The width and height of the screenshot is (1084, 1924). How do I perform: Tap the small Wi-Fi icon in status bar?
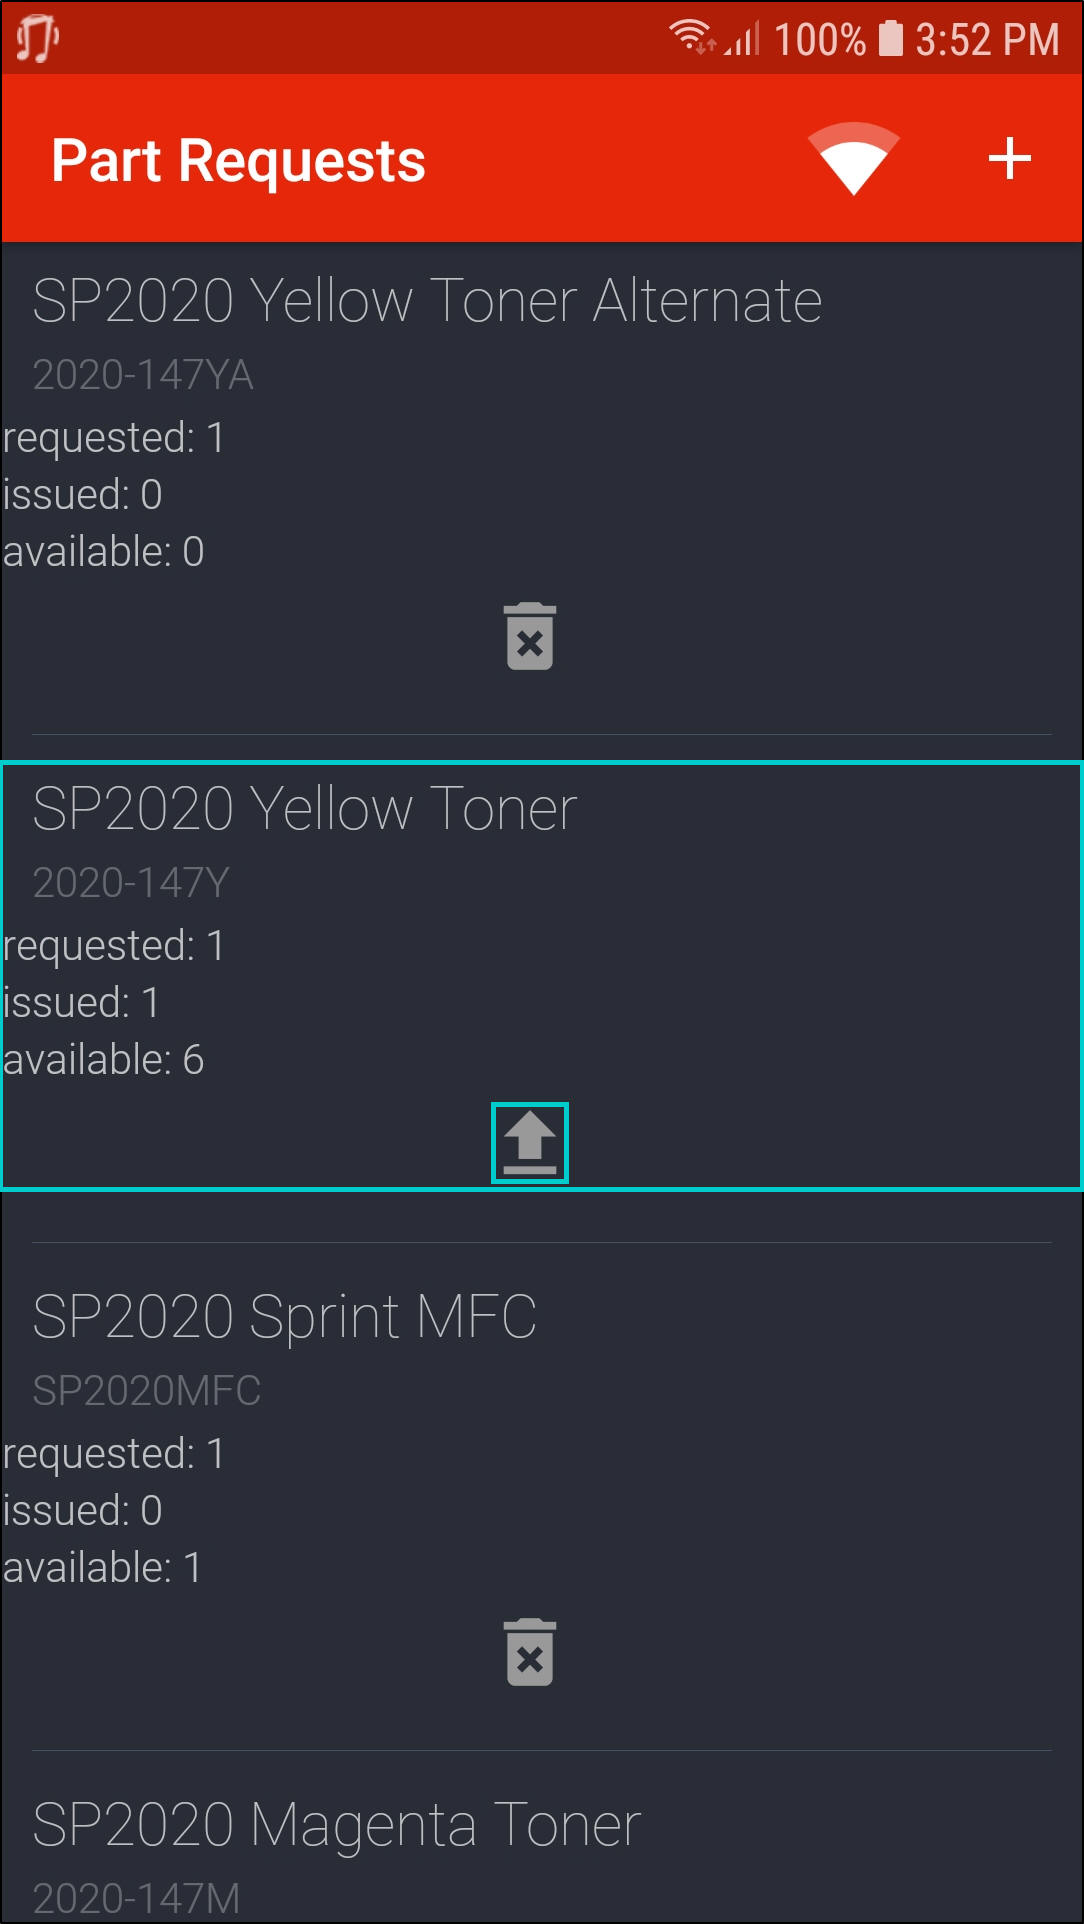691,37
